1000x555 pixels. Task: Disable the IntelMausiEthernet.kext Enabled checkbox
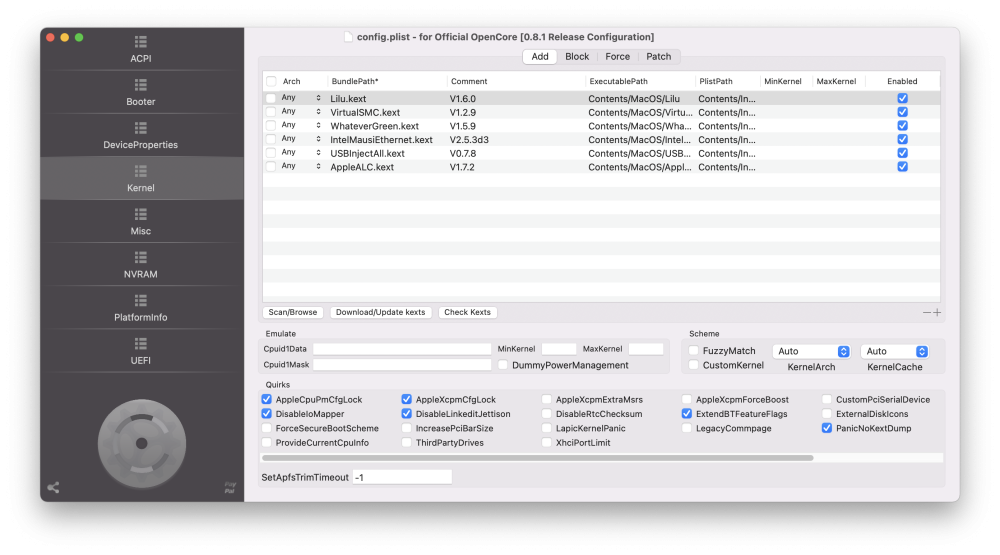click(x=902, y=139)
